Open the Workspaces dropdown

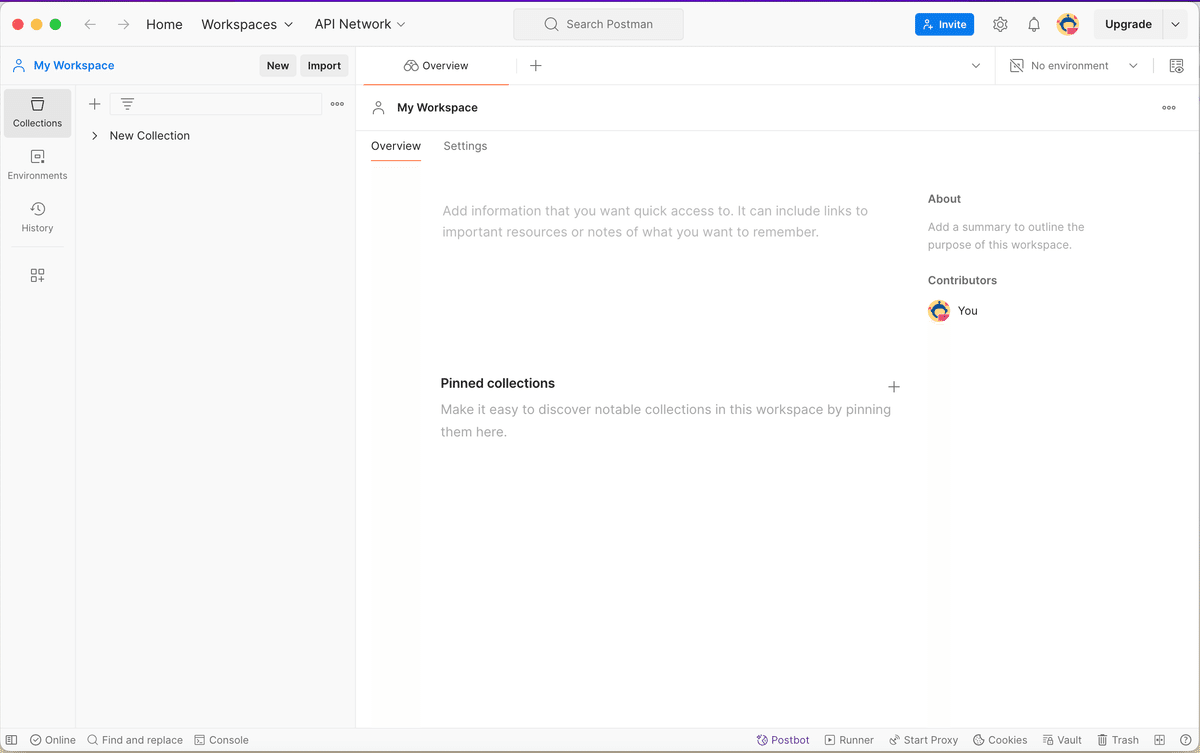247,24
